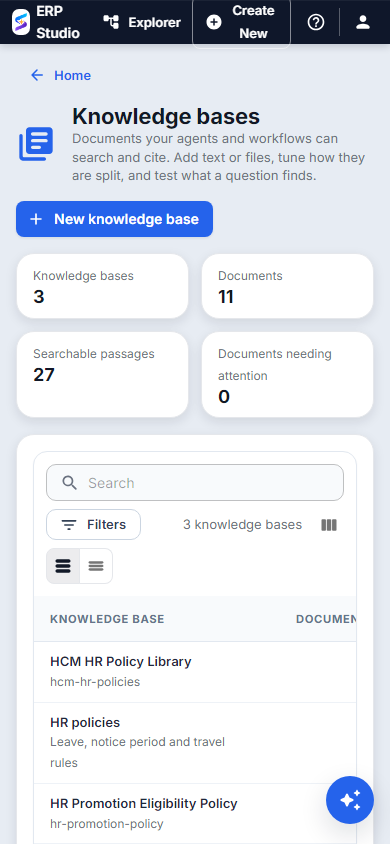Click the hcm-hr-policies slug text
This screenshot has width=390, height=844.
click(x=95, y=682)
